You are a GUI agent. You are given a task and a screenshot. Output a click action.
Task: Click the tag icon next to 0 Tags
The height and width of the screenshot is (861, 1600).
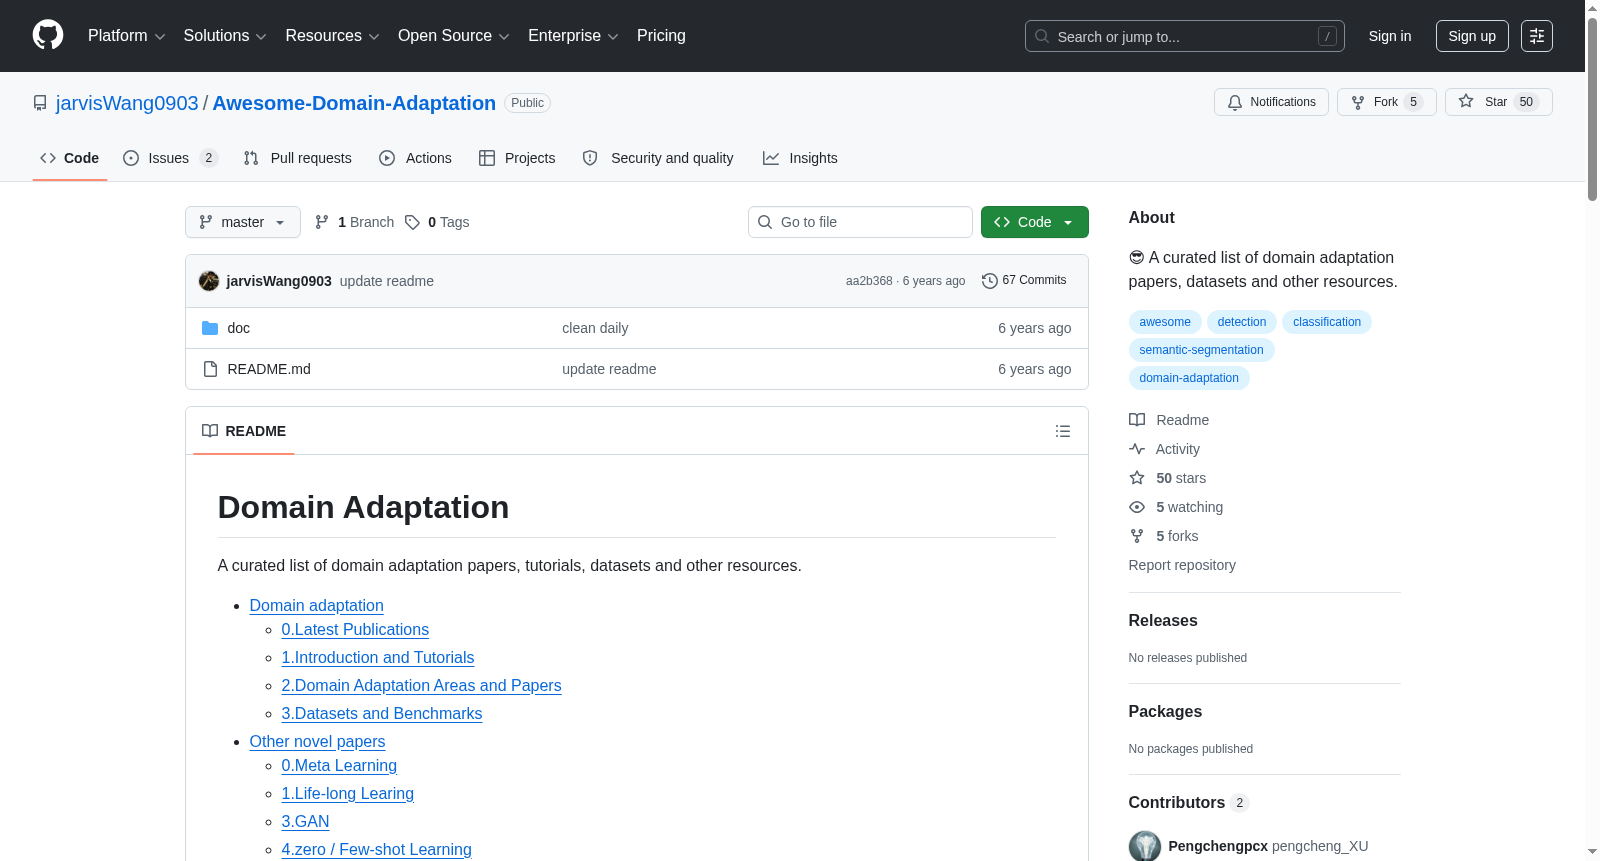point(412,222)
